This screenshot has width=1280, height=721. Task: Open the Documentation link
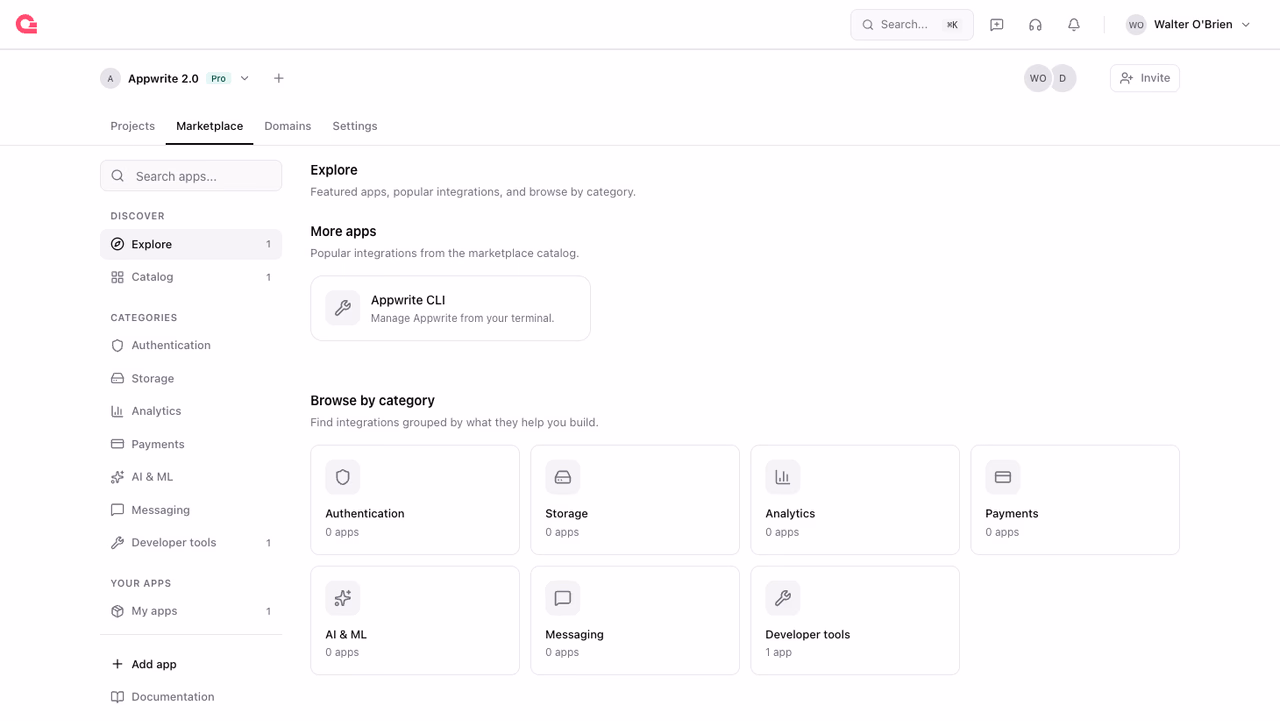(x=191, y=697)
